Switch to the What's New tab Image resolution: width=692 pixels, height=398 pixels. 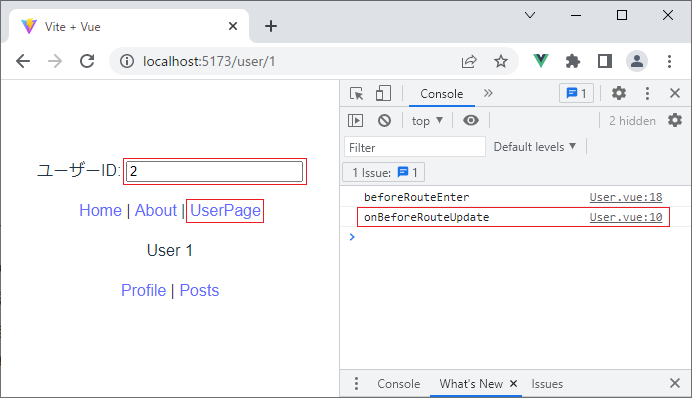pos(471,384)
